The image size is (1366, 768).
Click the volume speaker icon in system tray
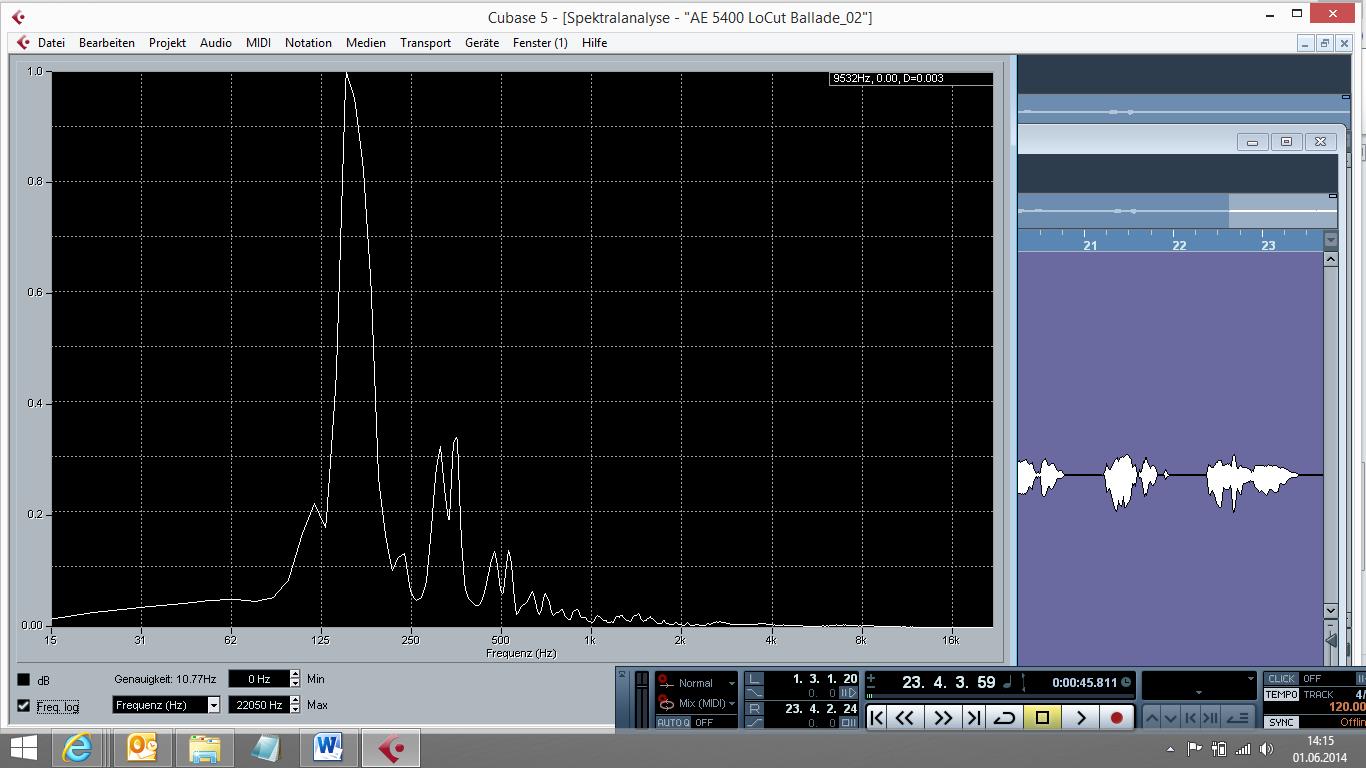click(1268, 748)
